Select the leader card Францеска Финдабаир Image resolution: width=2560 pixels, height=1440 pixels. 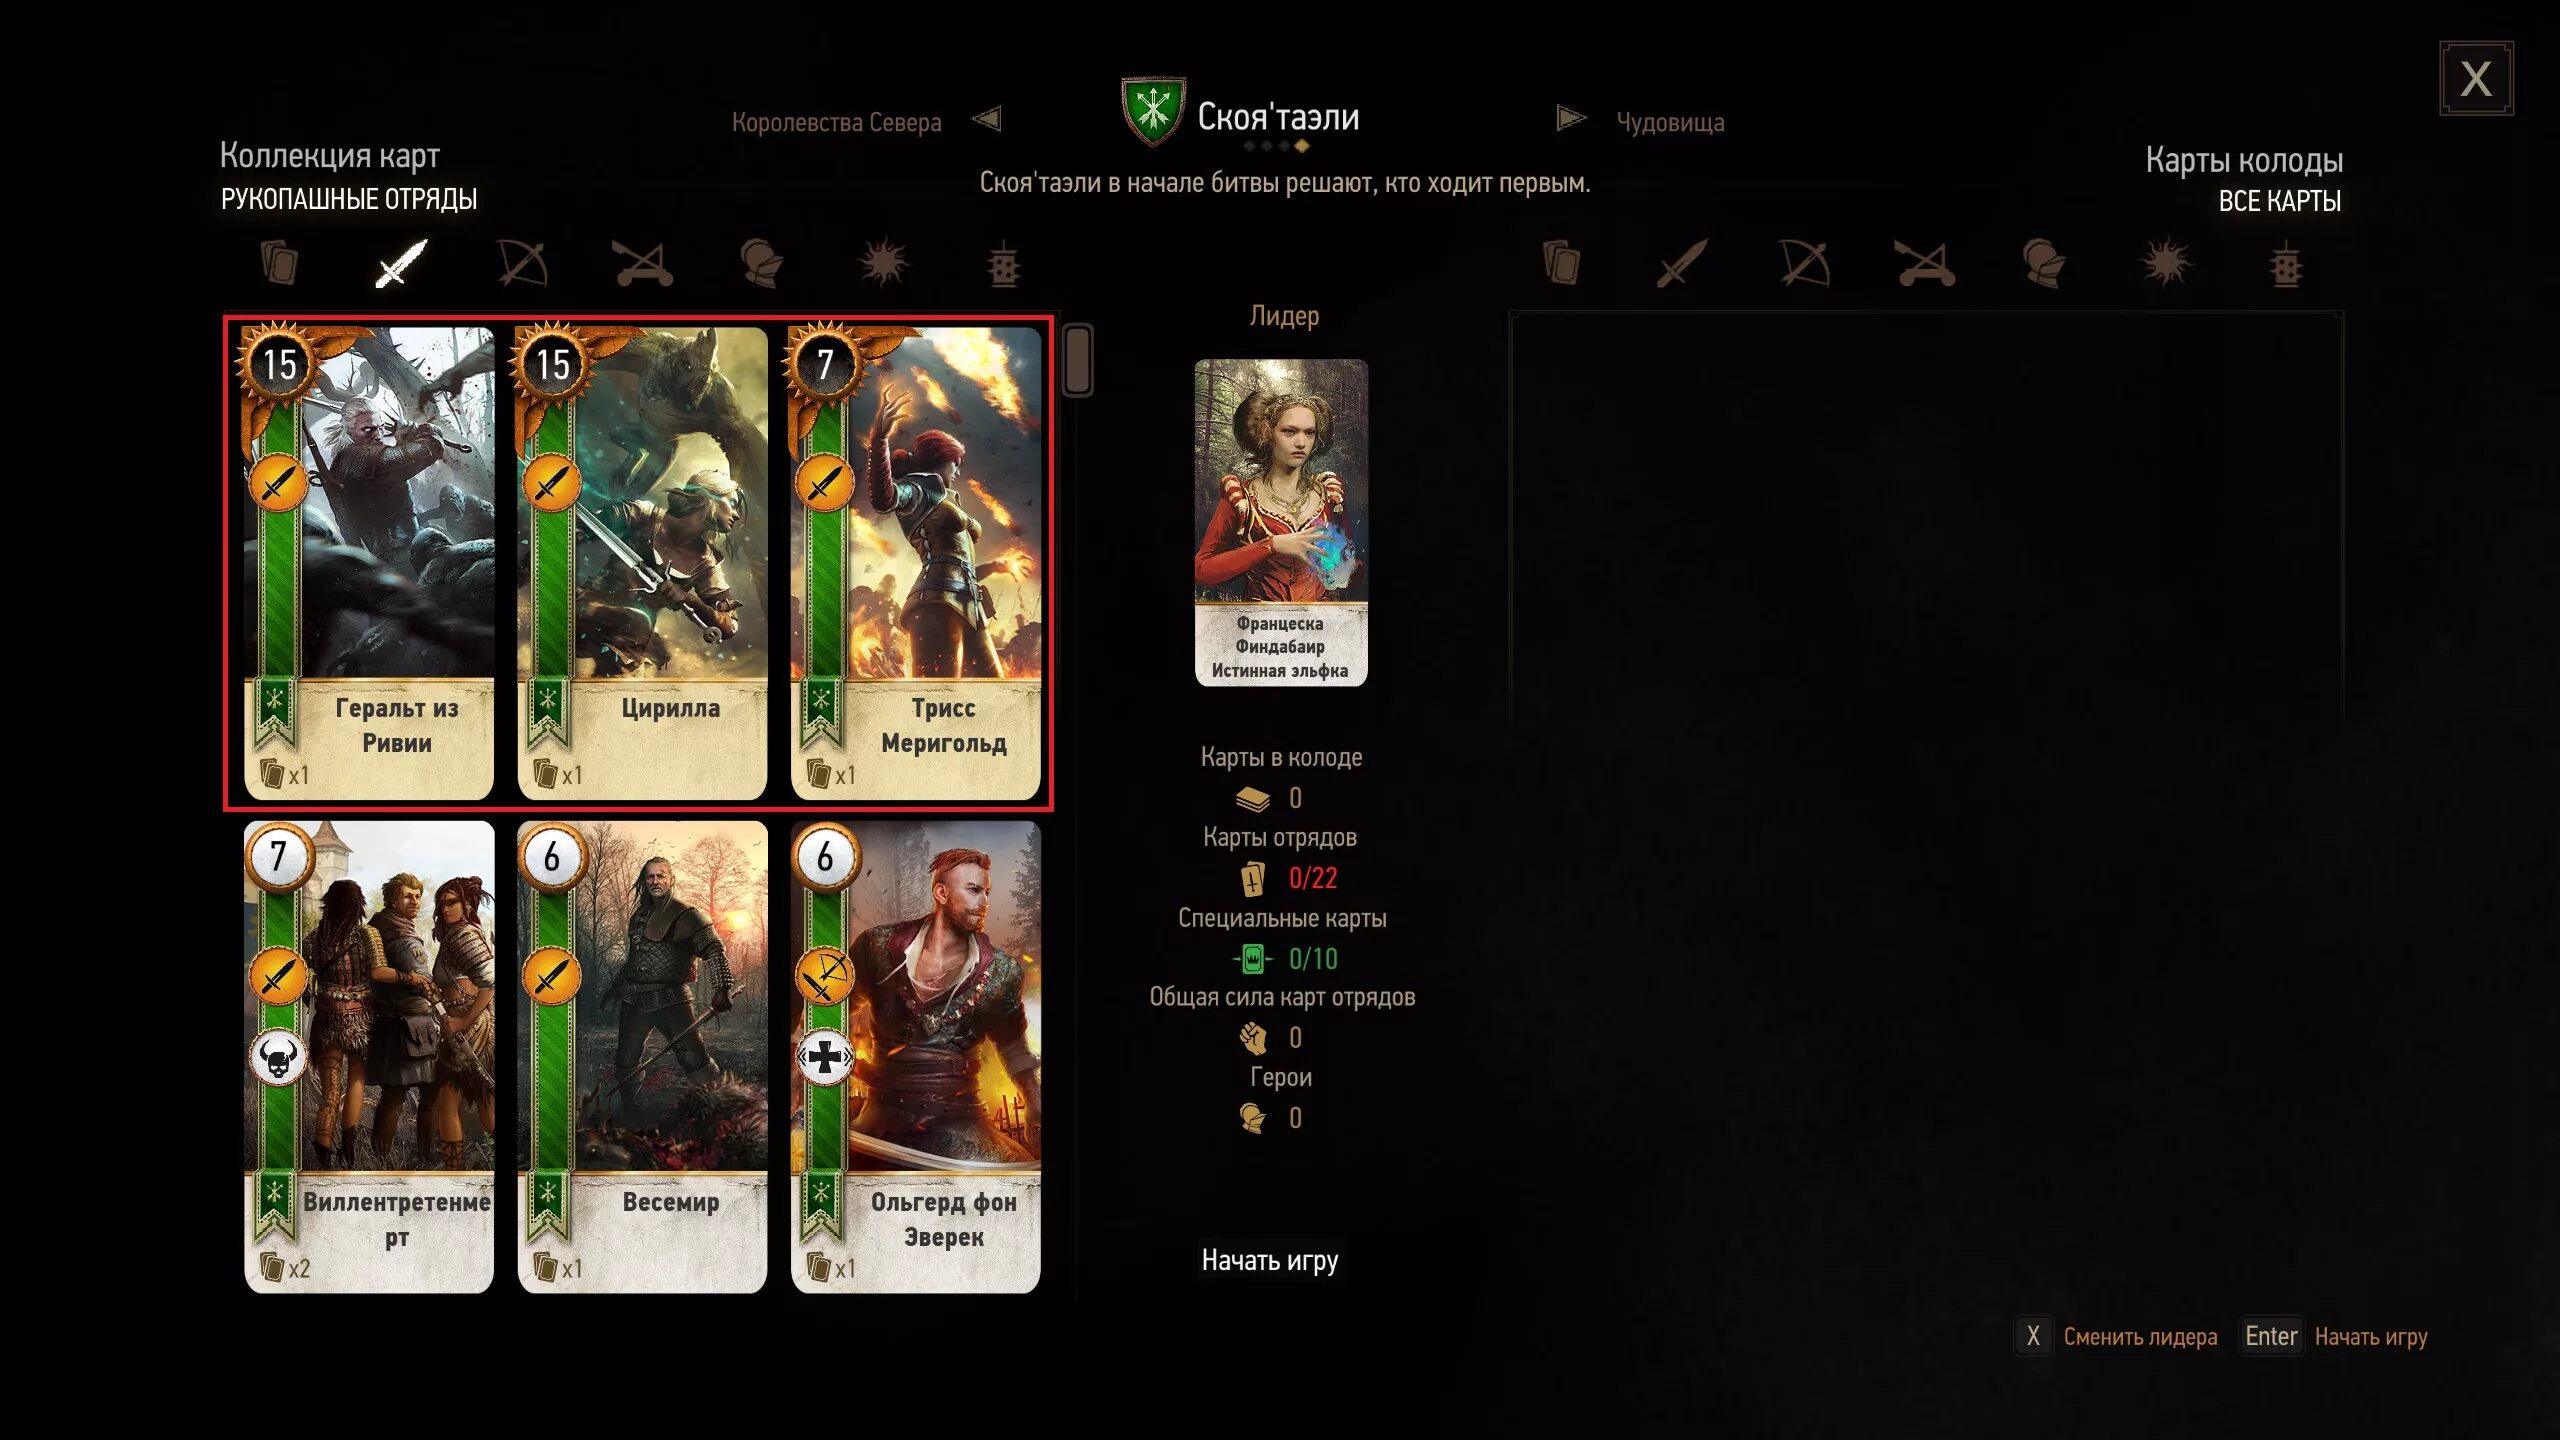tap(1281, 522)
